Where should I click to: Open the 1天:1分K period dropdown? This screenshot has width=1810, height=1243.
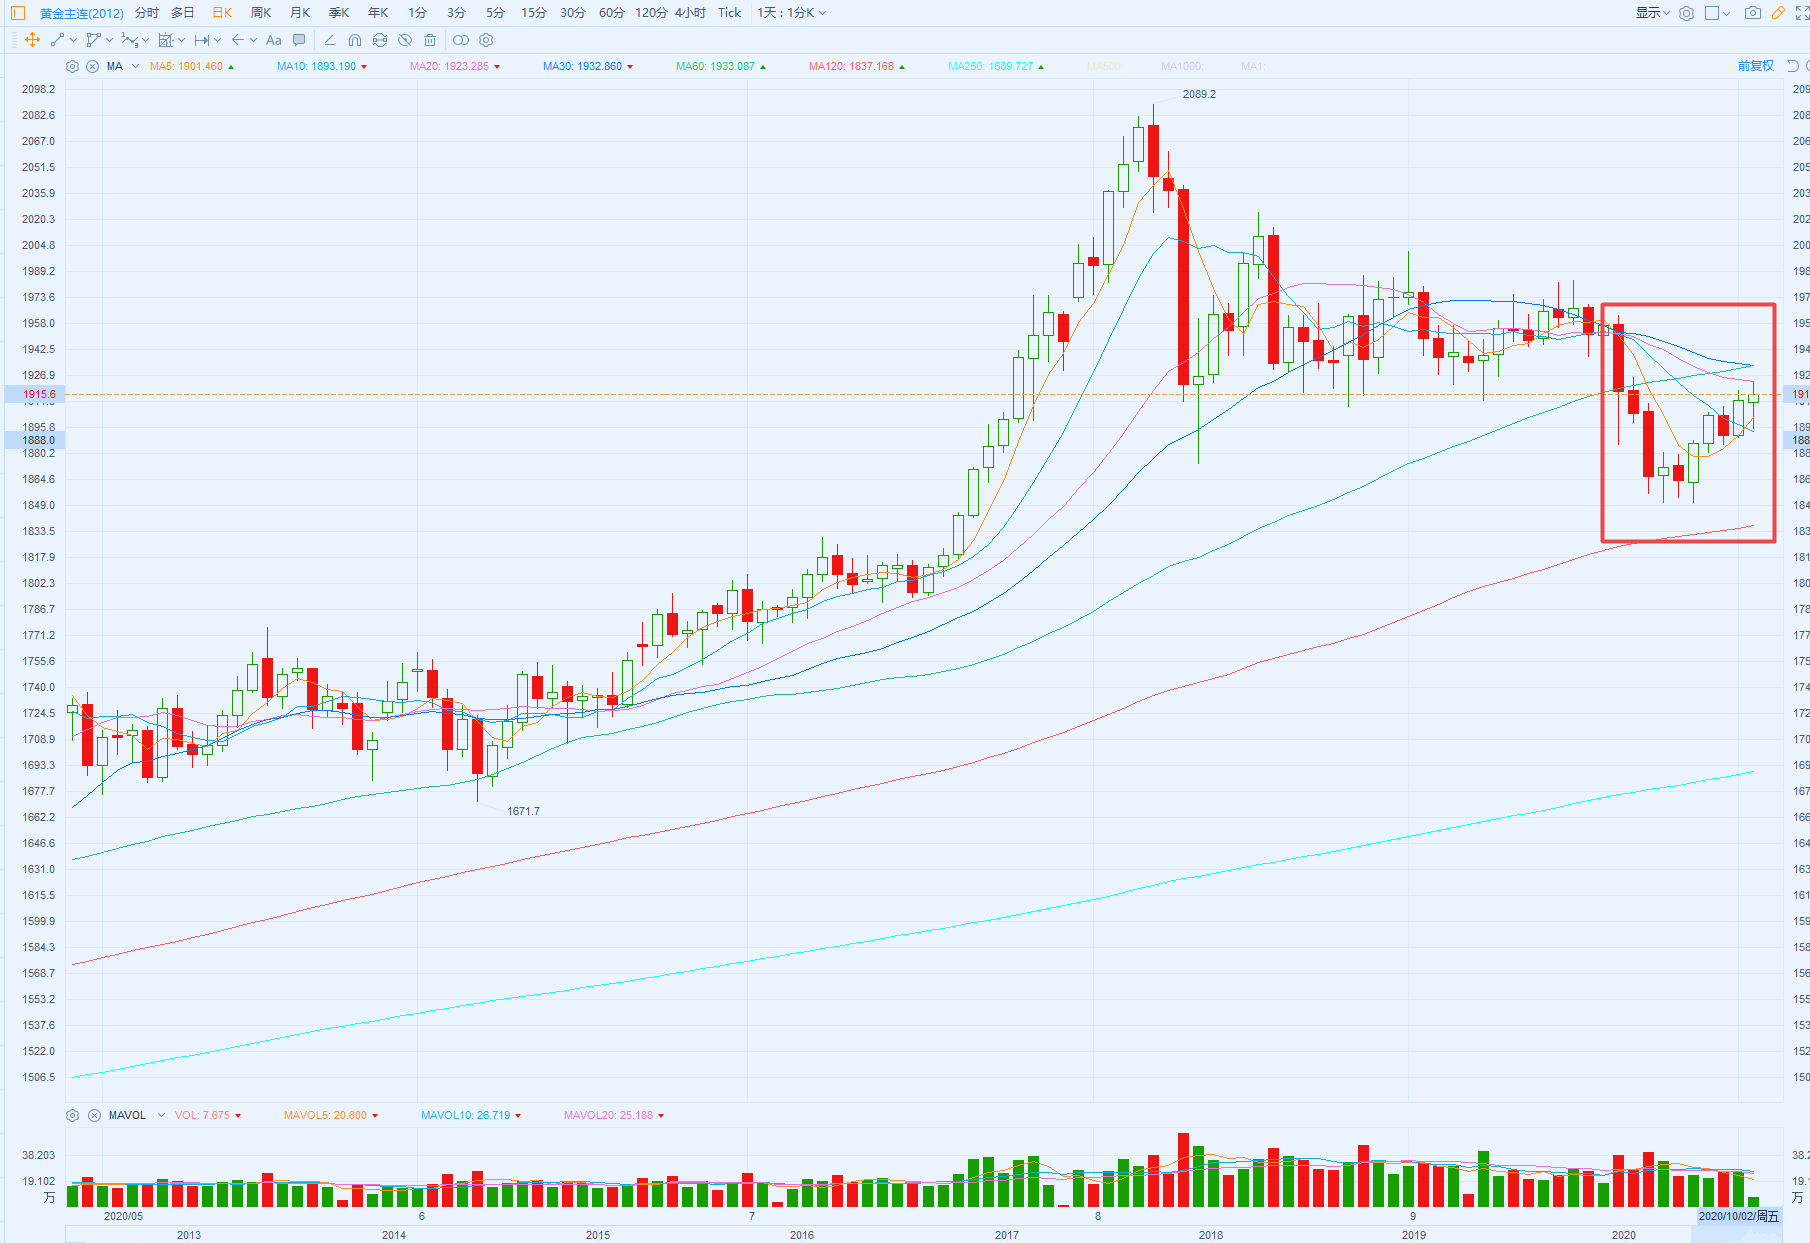[x=791, y=13]
